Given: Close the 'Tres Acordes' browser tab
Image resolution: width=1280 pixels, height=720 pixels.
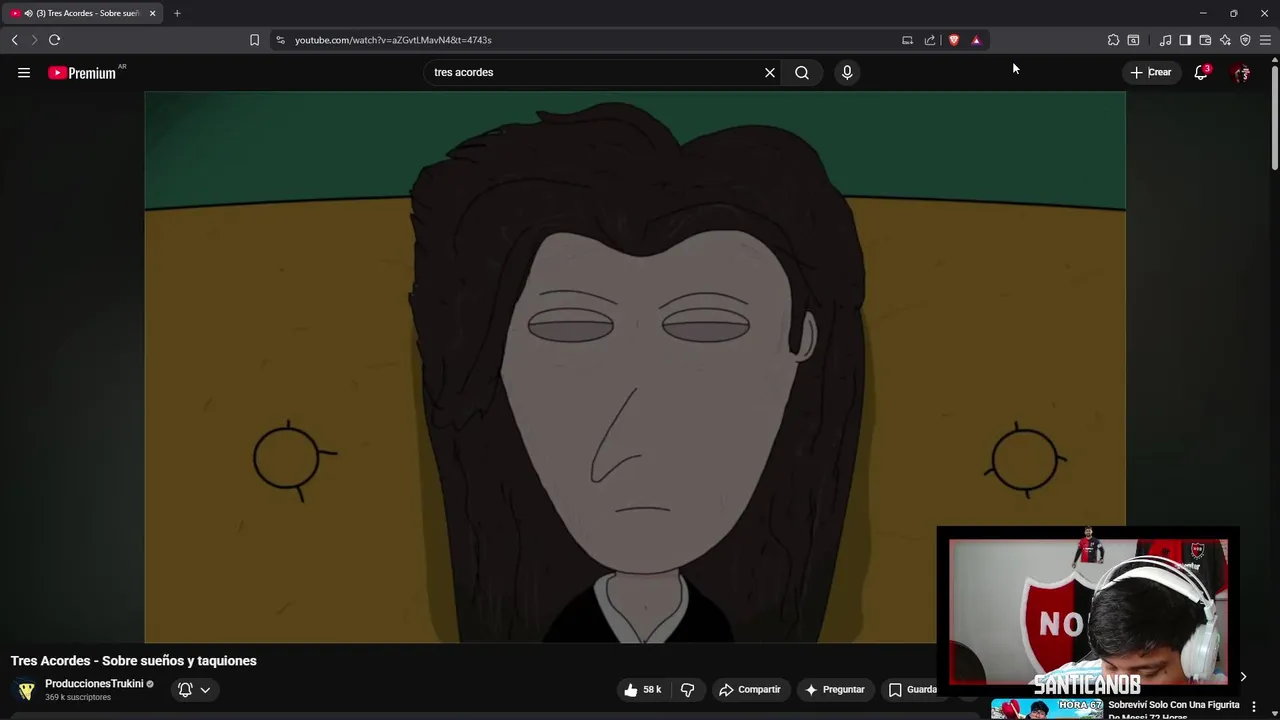Looking at the screenshot, I should (x=152, y=13).
